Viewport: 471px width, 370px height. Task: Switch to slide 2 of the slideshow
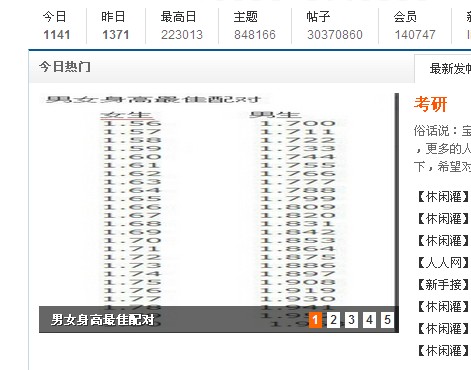coord(333,320)
